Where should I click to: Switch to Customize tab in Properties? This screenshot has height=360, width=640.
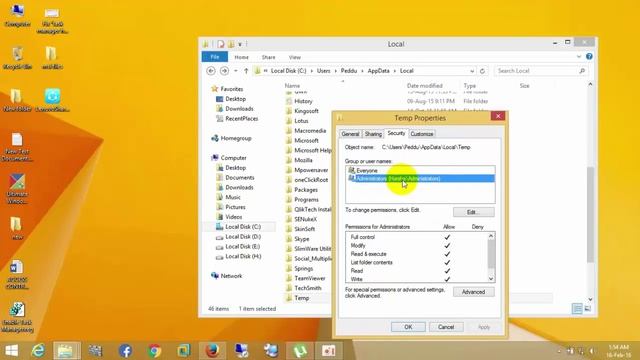click(x=422, y=134)
